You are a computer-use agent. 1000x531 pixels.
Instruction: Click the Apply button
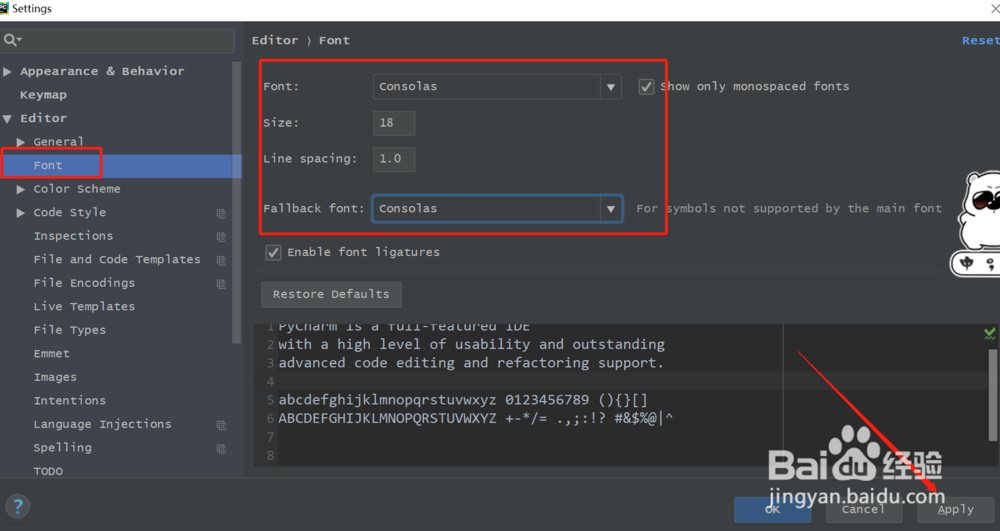point(955,509)
